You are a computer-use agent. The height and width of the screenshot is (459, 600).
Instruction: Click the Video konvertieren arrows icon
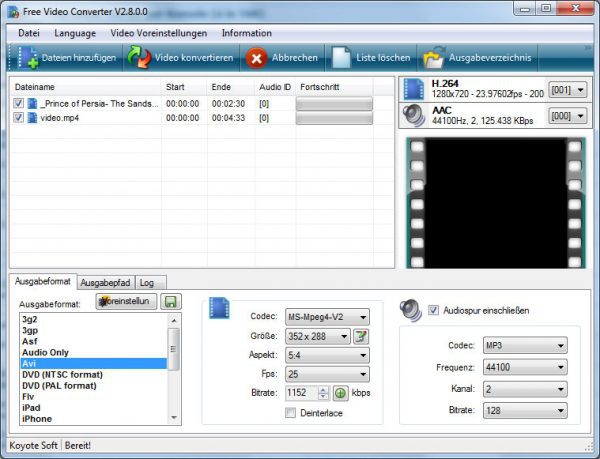[x=139, y=57]
